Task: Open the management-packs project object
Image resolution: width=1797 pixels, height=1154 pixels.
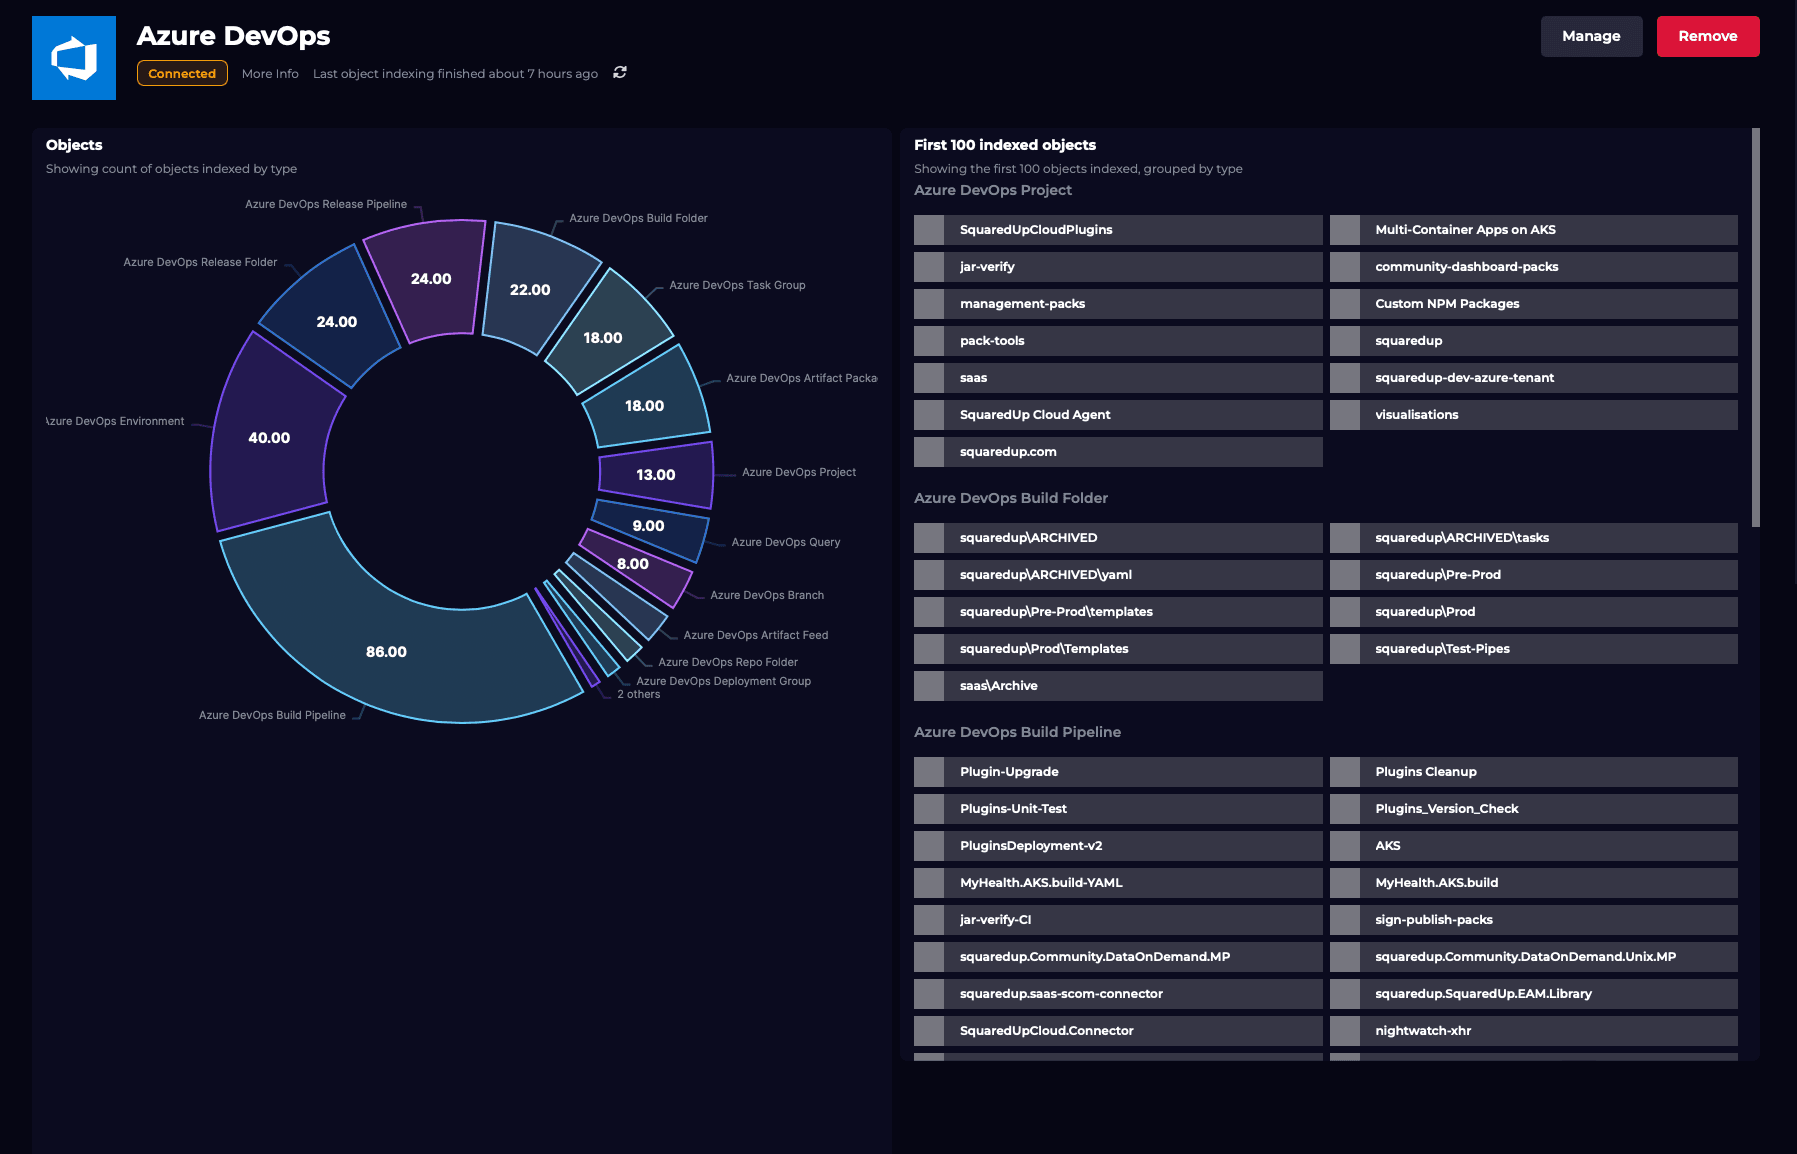Action: pos(1118,304)
